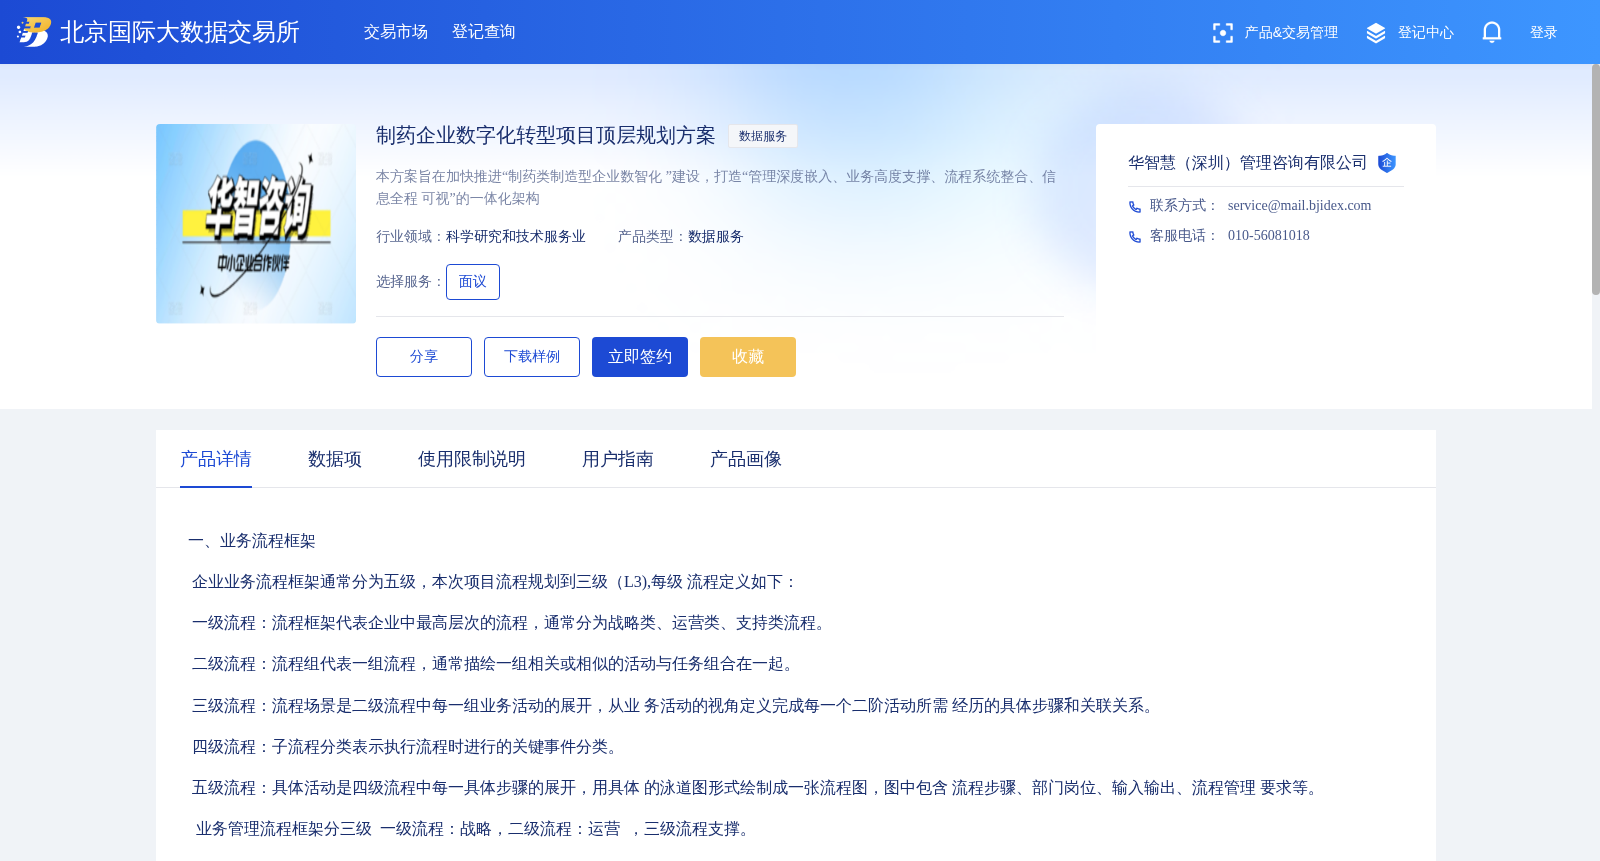Click the 四级流程 description line
The height and width of the screenshot is (861, 1600).
click(408, 747)
